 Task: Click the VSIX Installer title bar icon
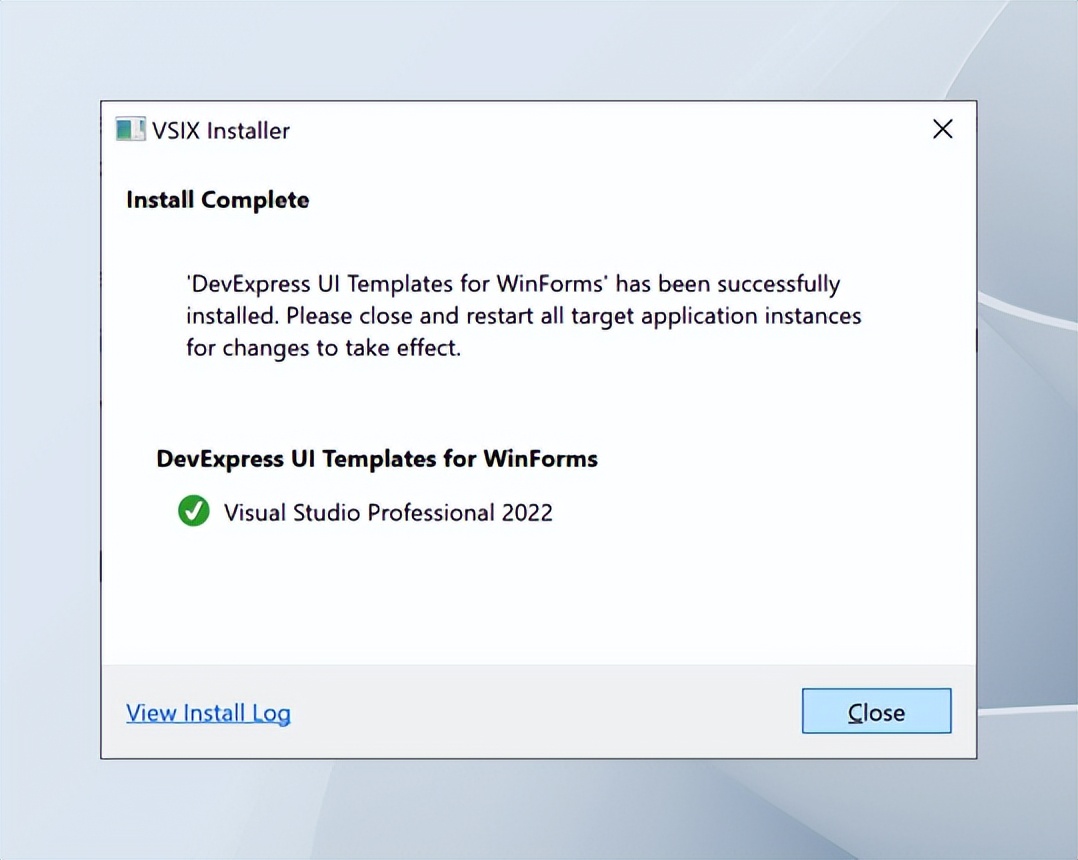[130, 129]
